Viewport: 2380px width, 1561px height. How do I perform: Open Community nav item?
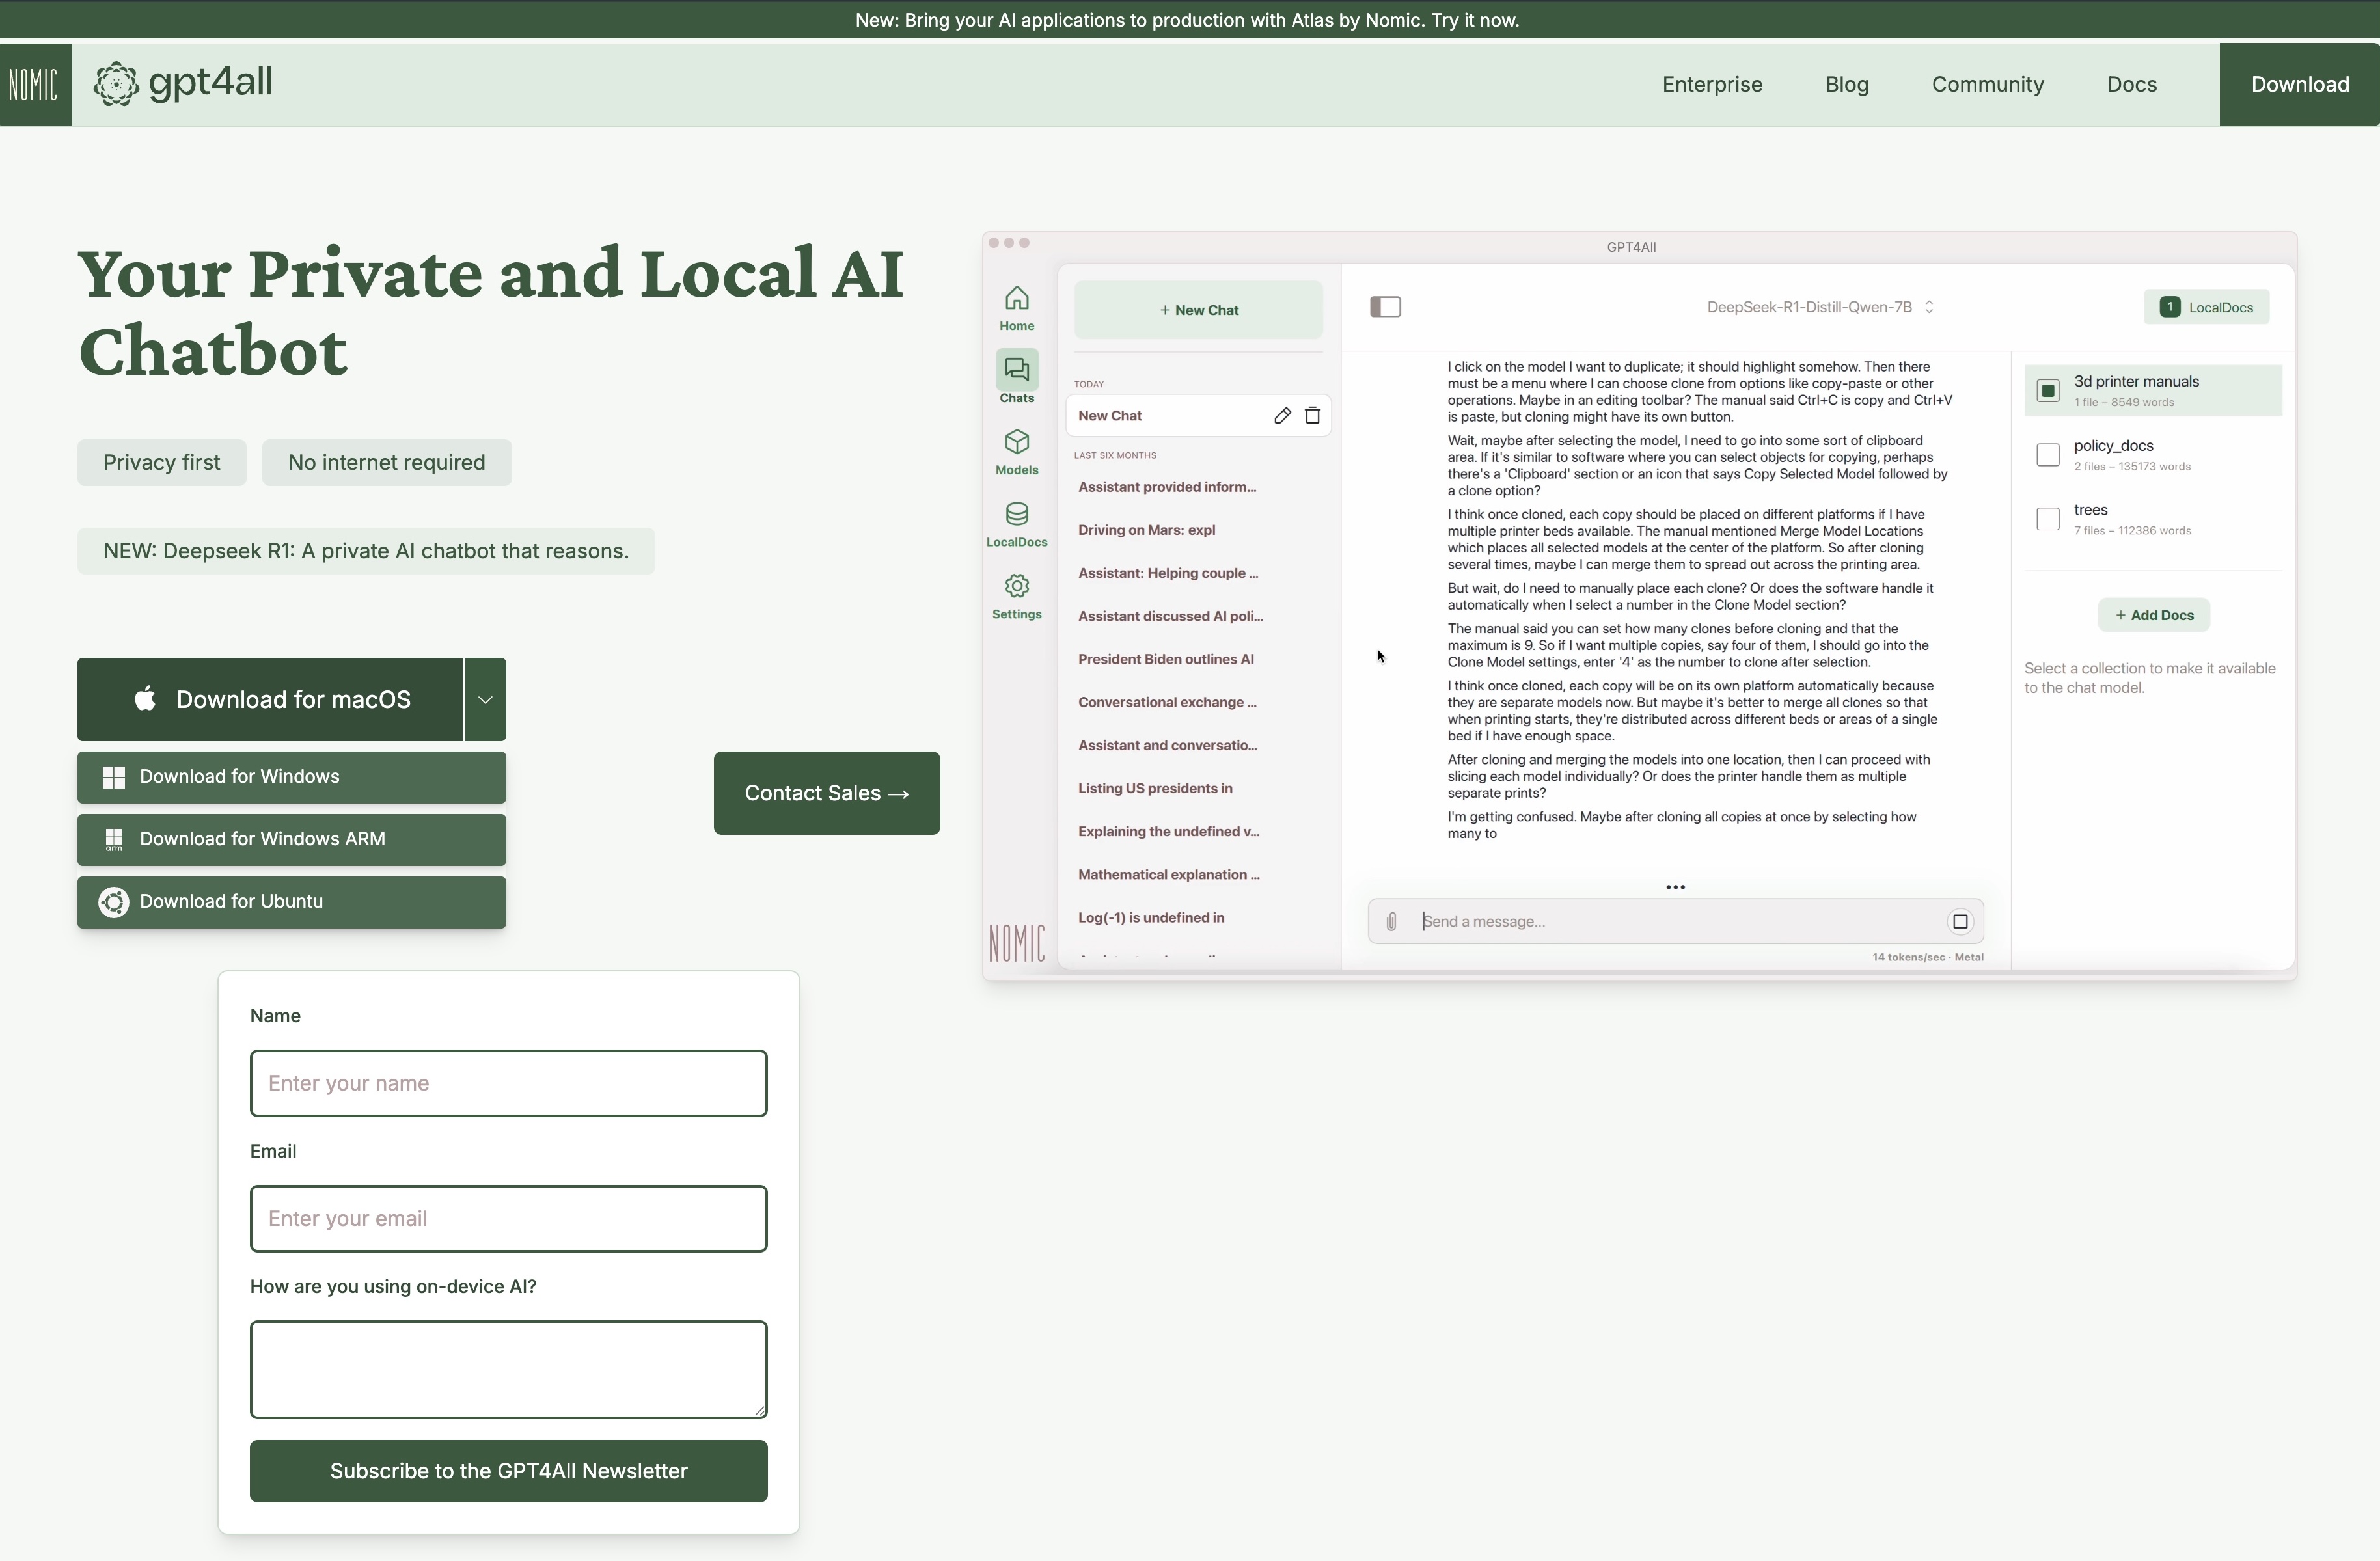pos(1987,85)
